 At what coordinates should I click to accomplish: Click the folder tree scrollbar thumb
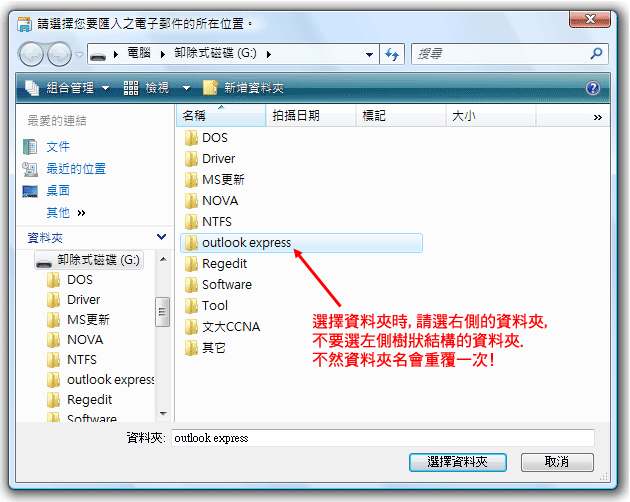coord(162,311)
